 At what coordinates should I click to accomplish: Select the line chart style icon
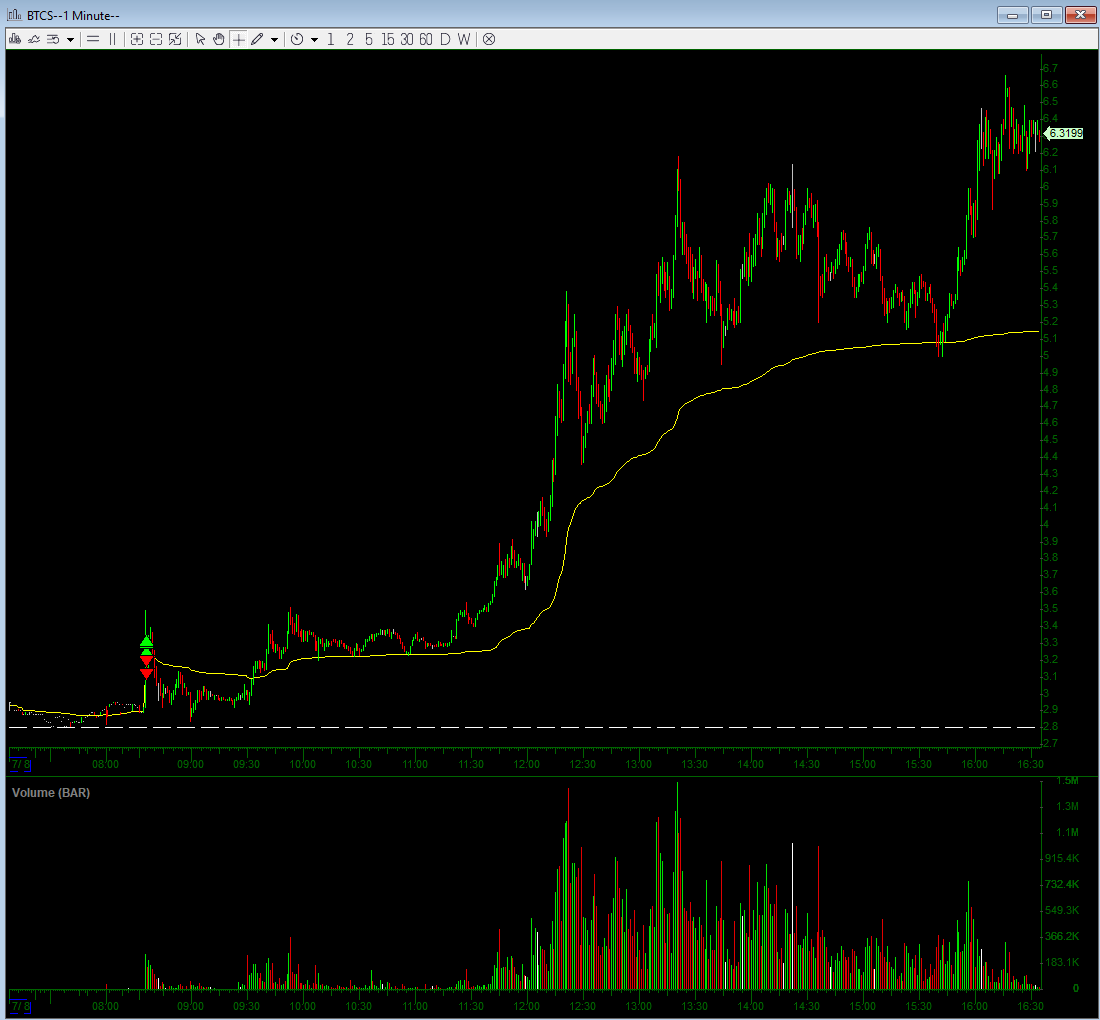point(34,39)
